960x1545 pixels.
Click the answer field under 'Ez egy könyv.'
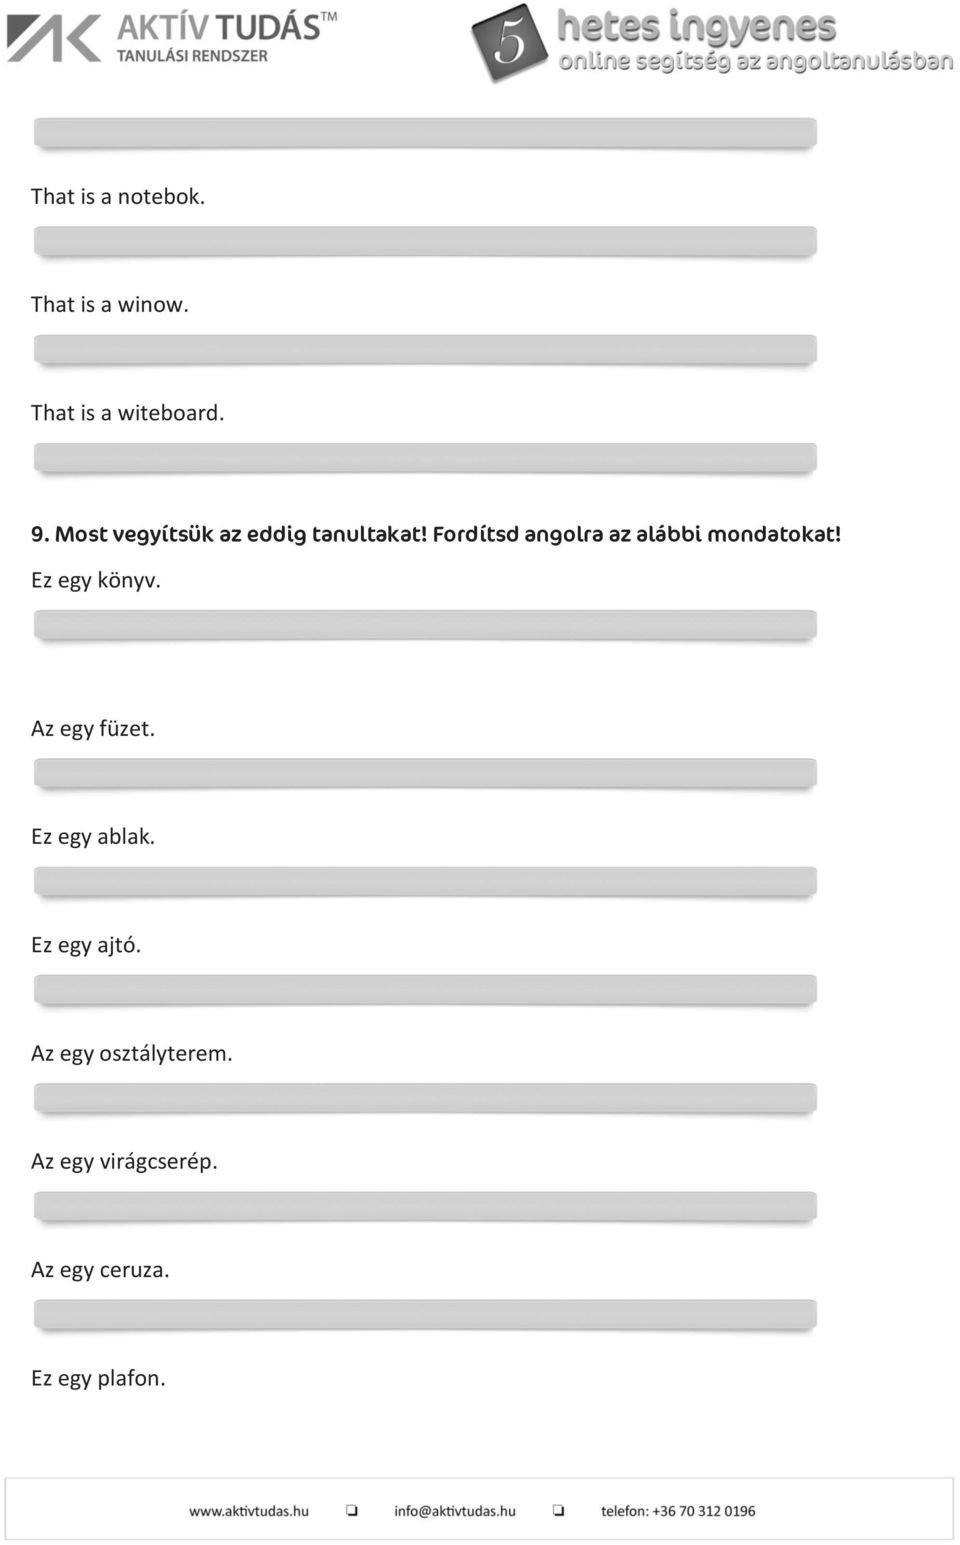425,626
